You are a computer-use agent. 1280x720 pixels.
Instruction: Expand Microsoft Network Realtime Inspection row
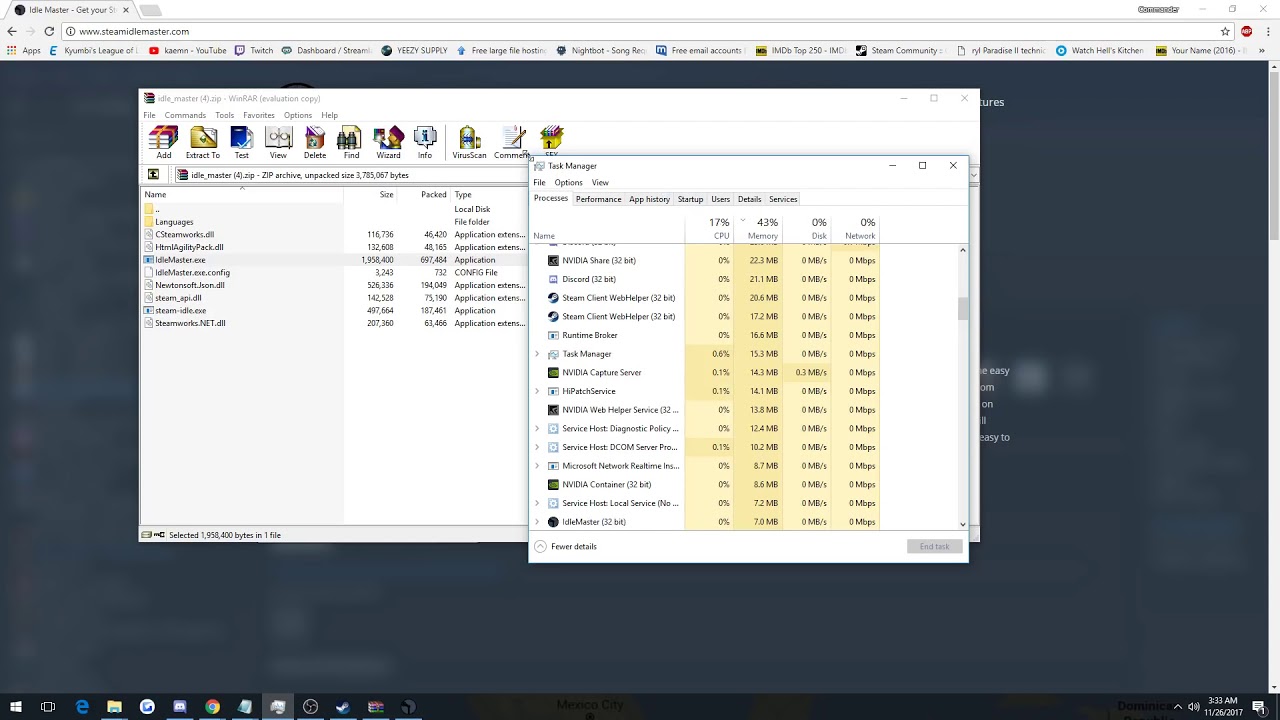pos(537,466)
